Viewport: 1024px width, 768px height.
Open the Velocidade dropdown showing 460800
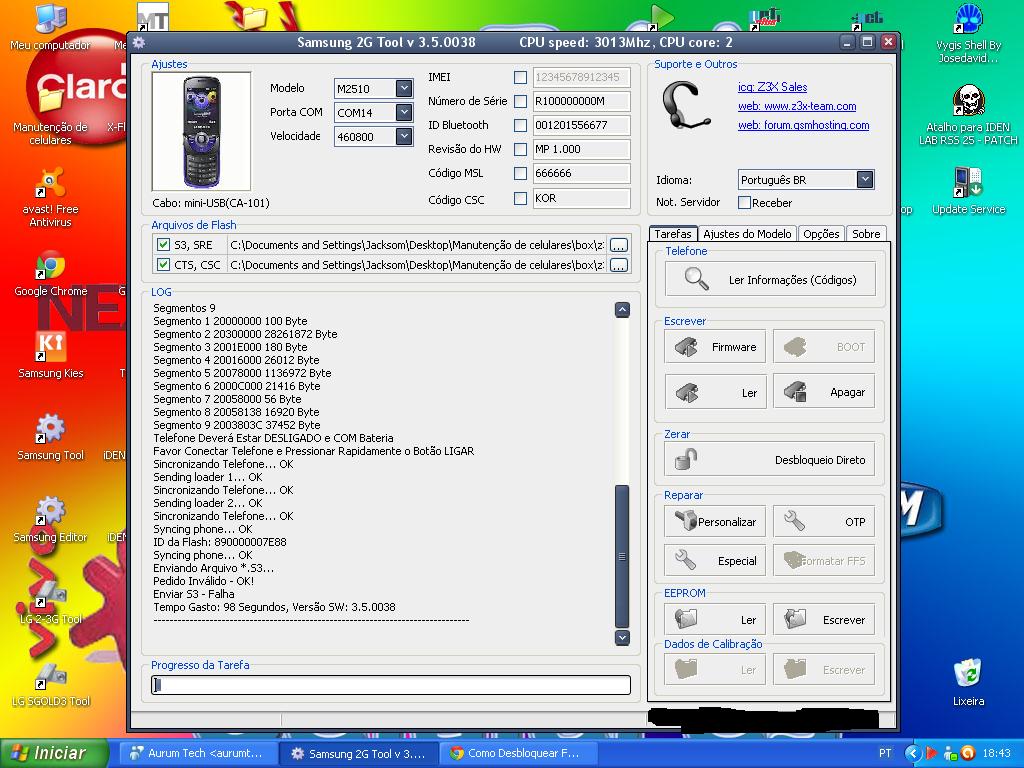pos(404,136)
